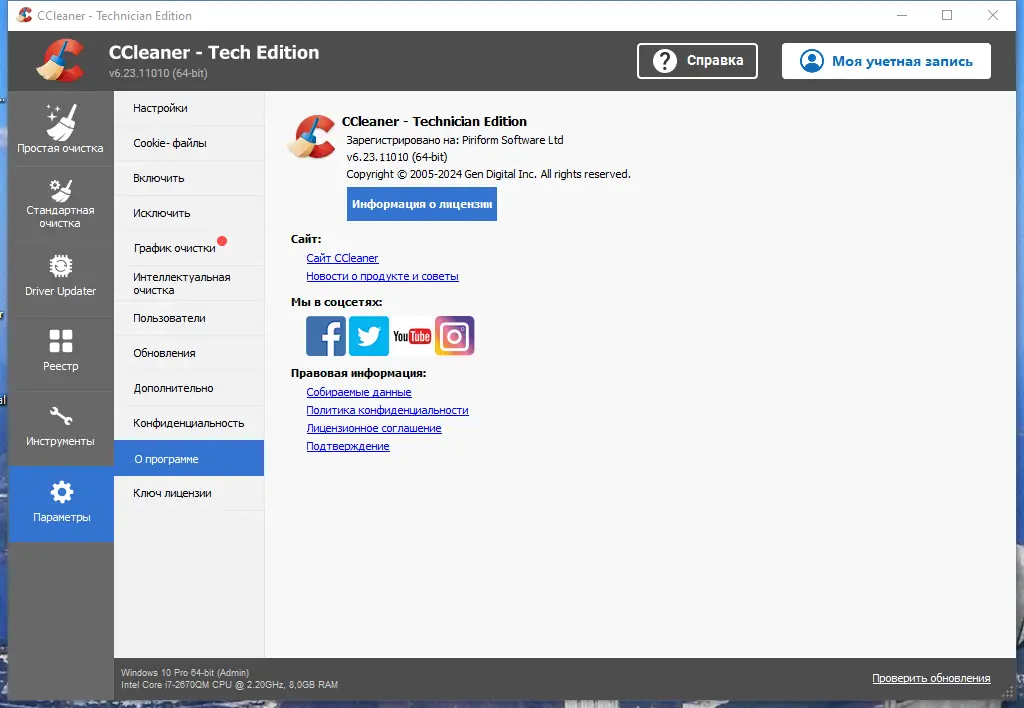This screenshot has width=1024, height=708.
Task: Click the Информация о лицензии button
Action: coord(421,203)
